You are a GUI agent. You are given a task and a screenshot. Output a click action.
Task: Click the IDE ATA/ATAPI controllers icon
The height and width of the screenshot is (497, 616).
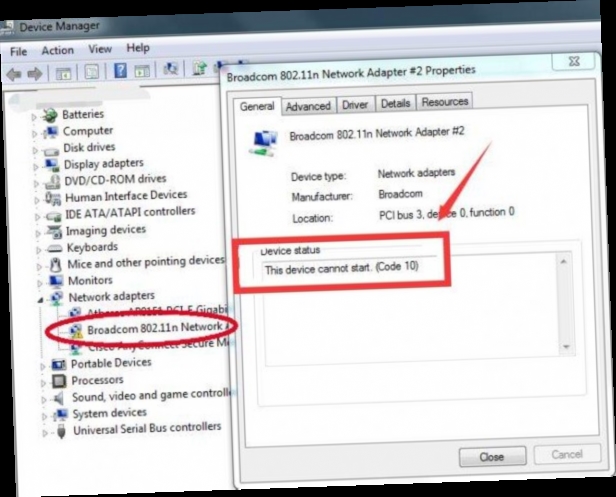pos(53,216)
